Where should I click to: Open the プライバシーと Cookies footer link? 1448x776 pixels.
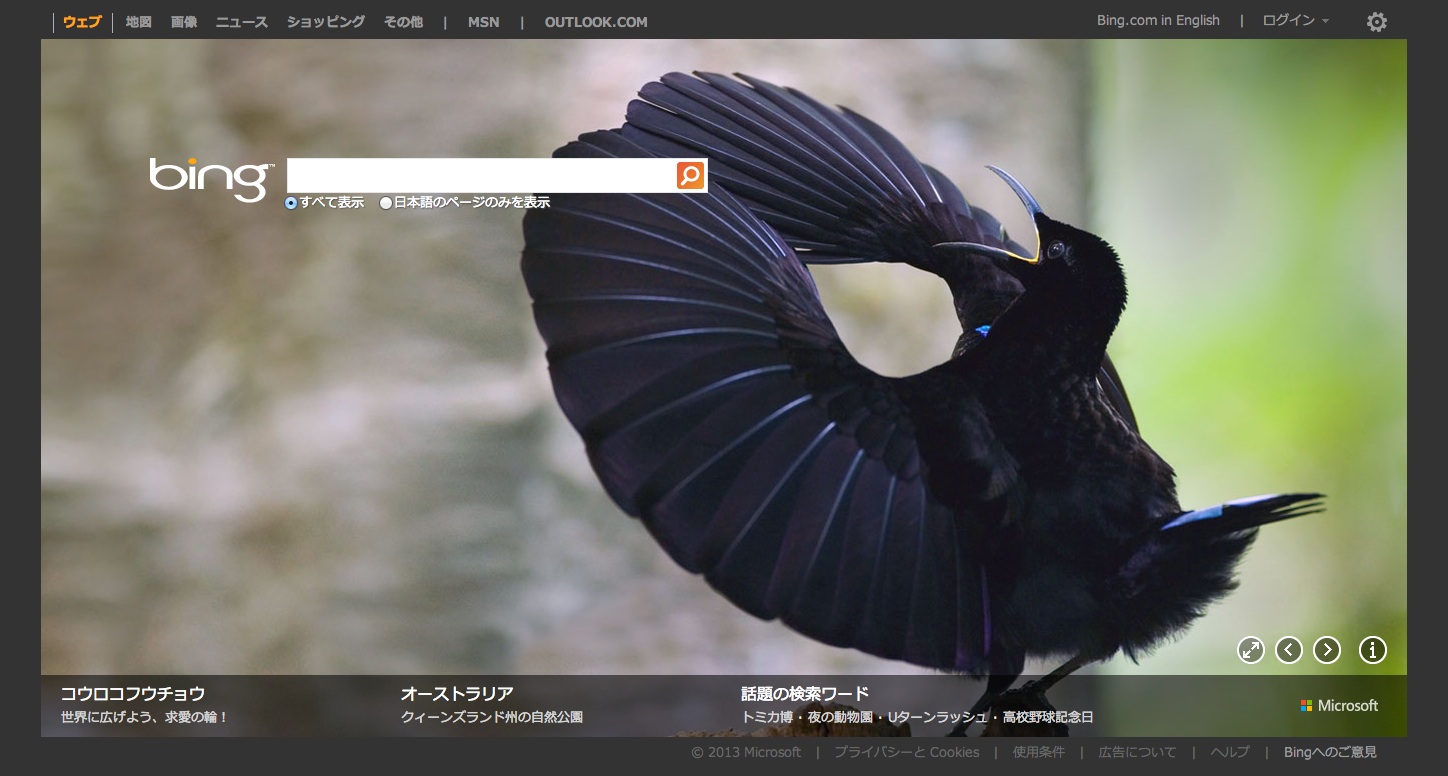click(906, 752)
